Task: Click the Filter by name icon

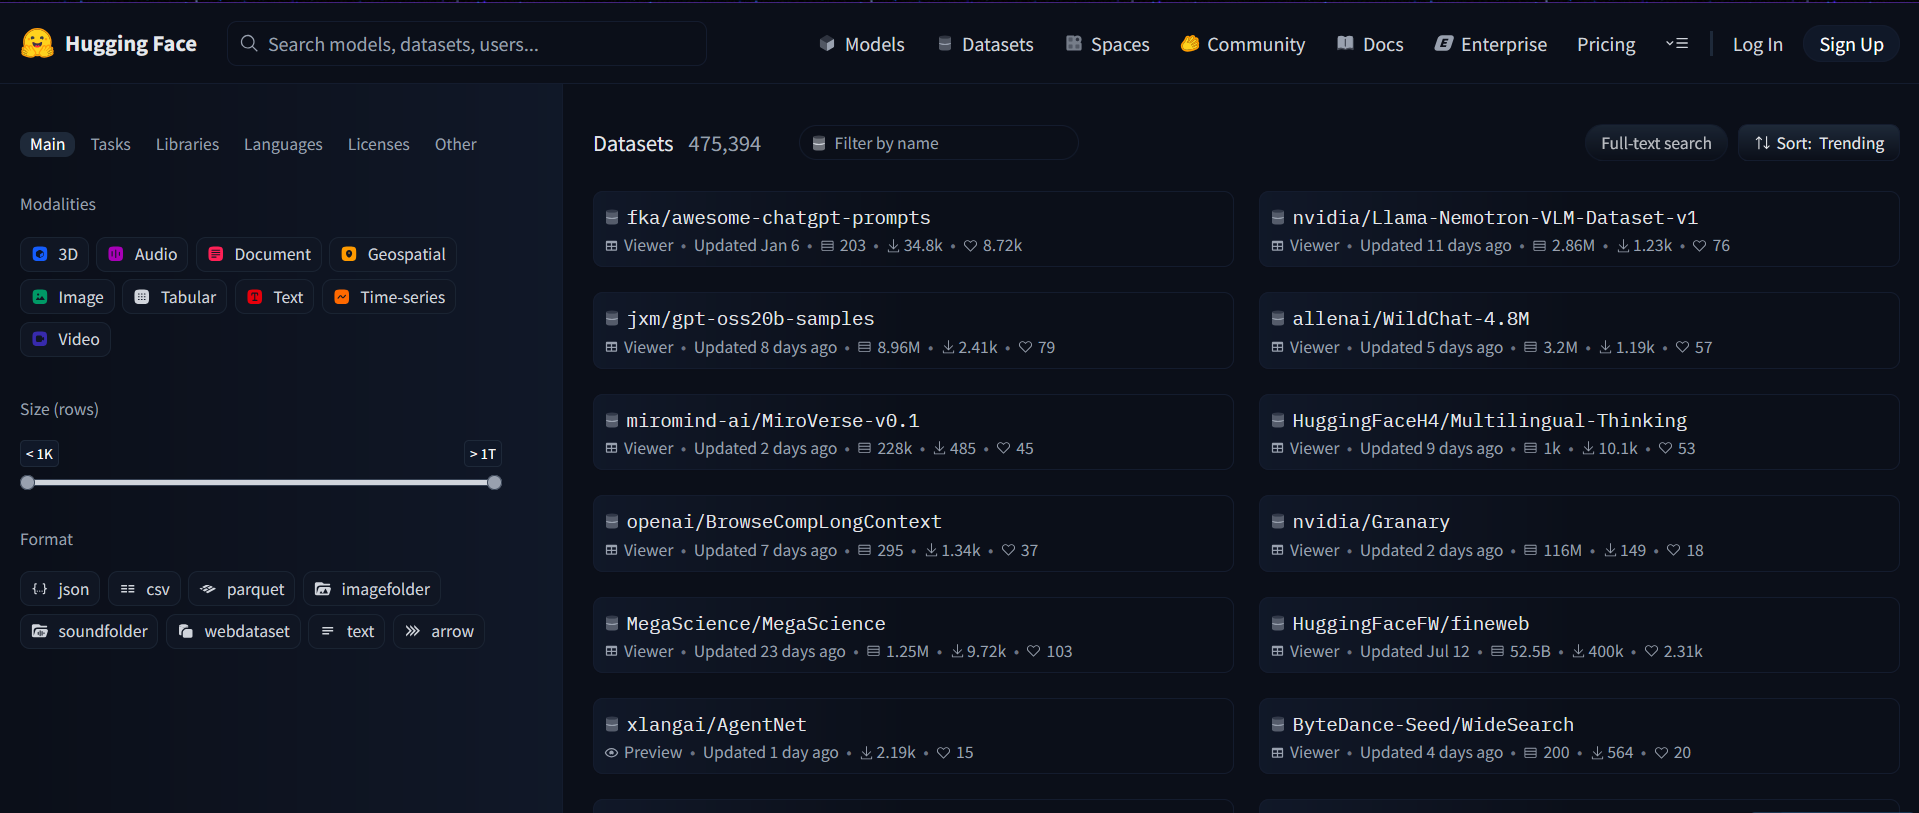Action: pos(819,143)
